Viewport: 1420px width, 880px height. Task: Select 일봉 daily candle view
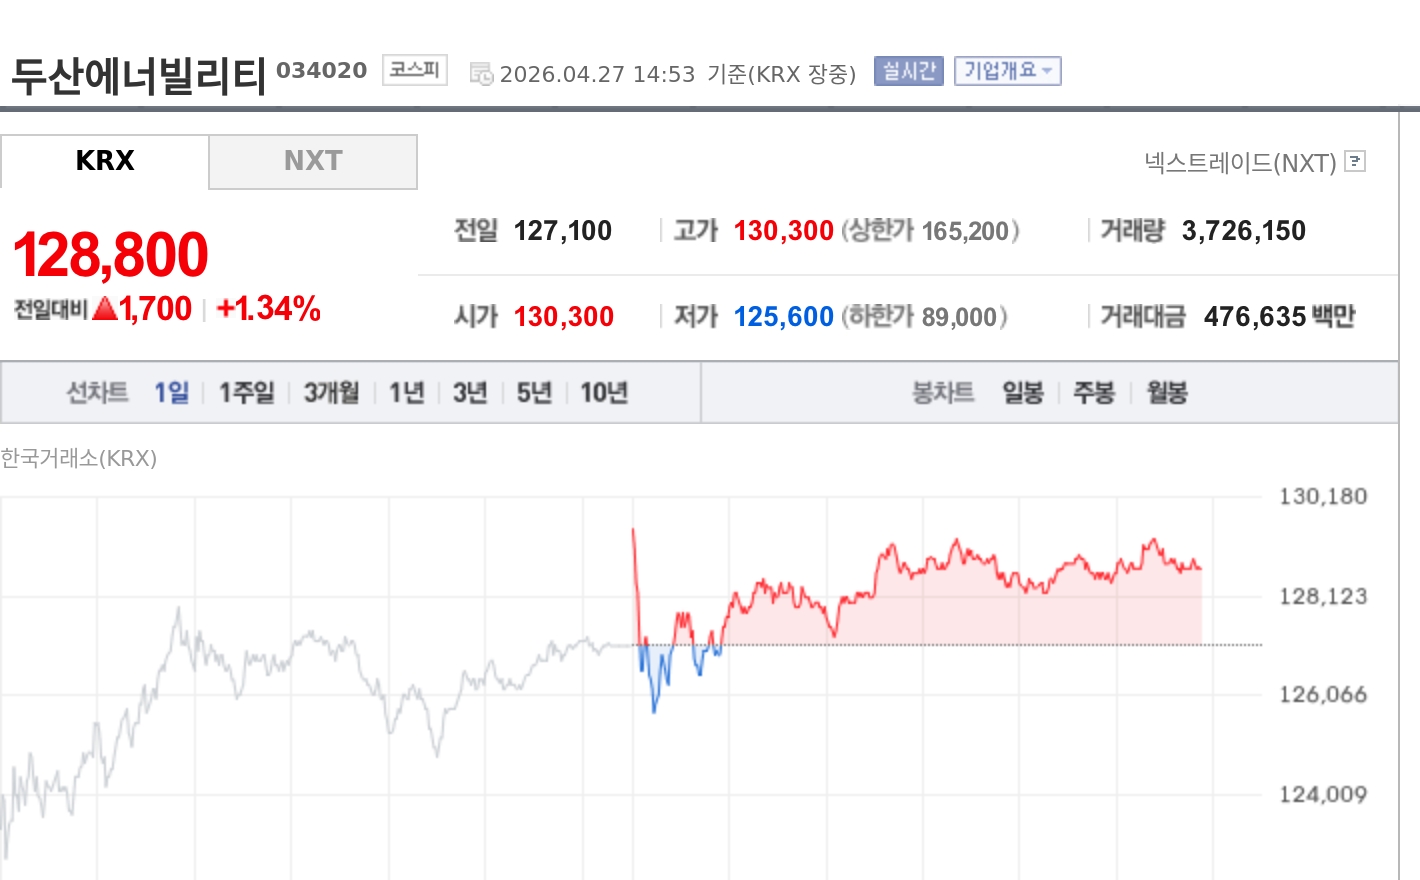pyautogui.click(x=1022, y=392)
